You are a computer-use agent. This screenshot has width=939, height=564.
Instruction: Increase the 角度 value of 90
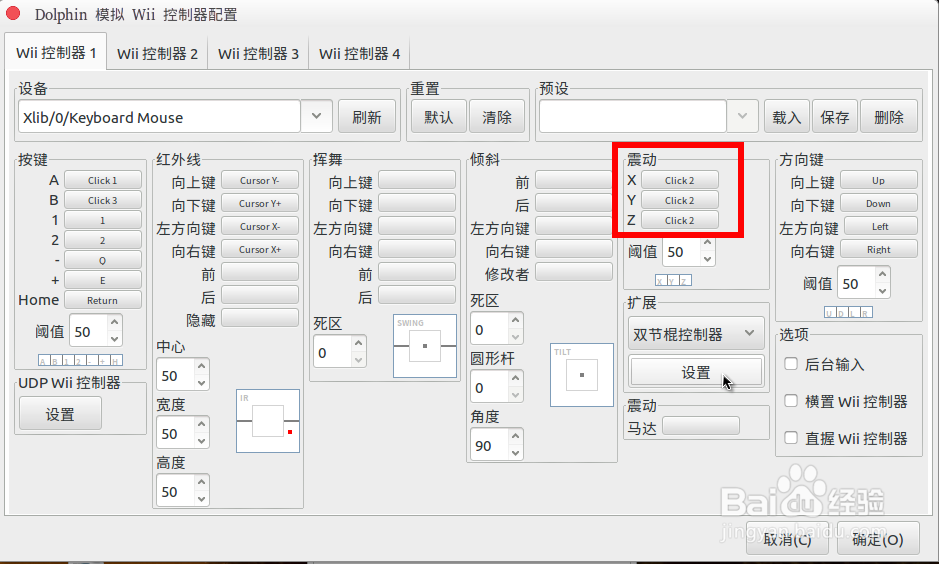coord(515,436)
